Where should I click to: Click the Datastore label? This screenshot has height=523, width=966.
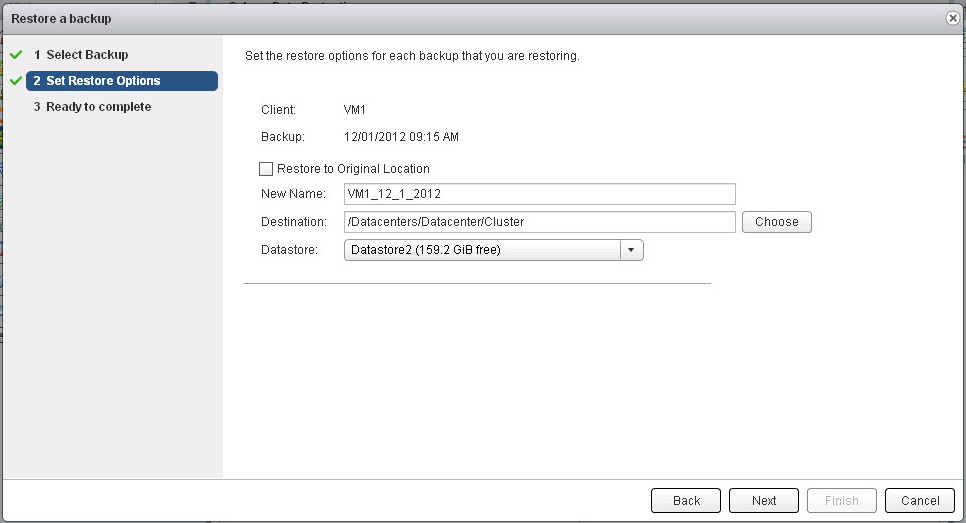tap(290, 250)
